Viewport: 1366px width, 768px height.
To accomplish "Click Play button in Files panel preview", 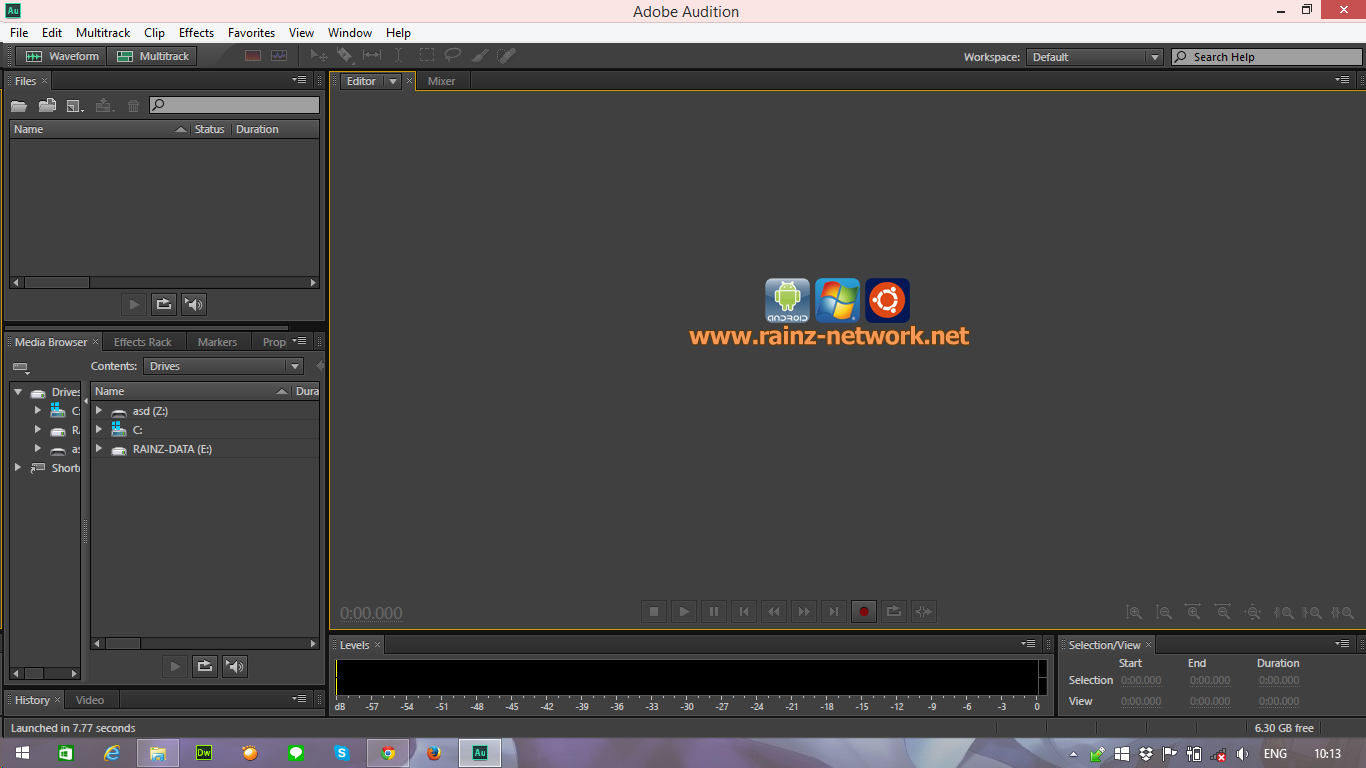I will 135,304.
